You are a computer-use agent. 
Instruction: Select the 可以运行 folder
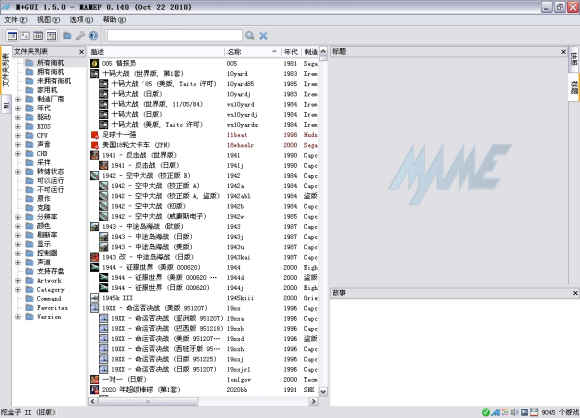[50, 181]
